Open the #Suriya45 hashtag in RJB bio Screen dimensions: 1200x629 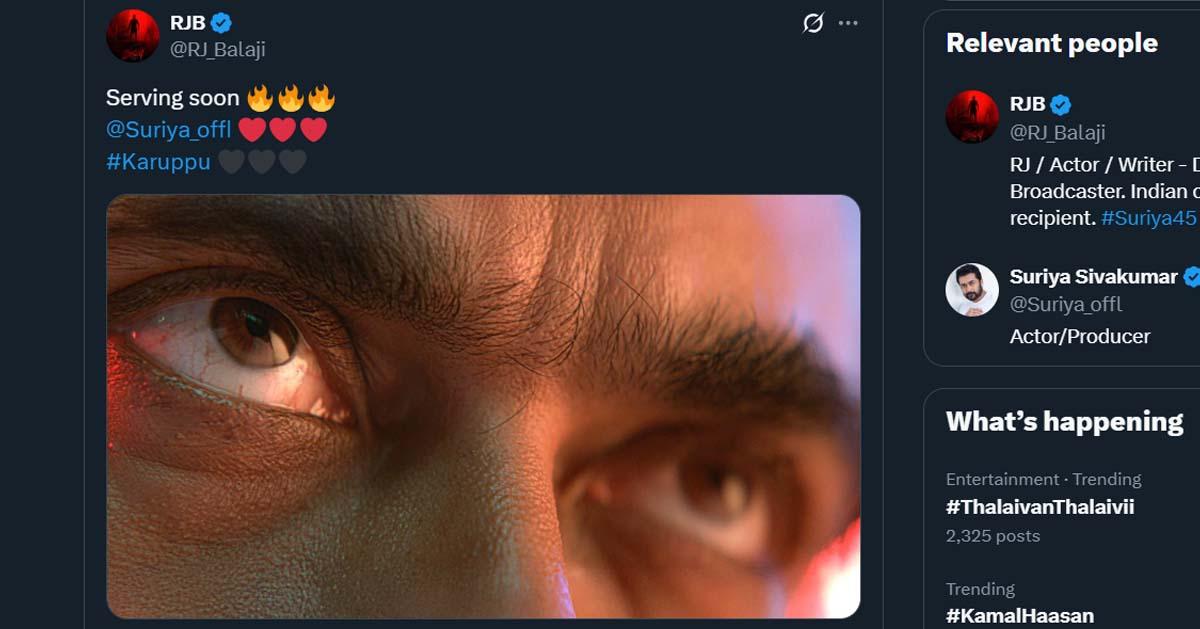1148,217
